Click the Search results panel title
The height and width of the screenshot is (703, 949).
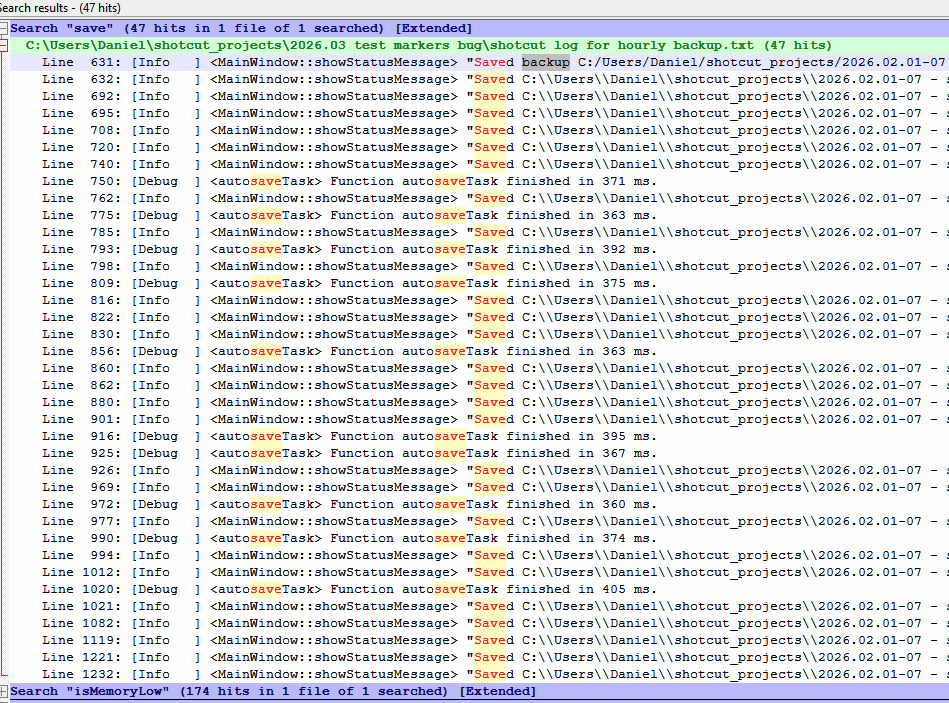pyautogui.click(x=60, y=8)
